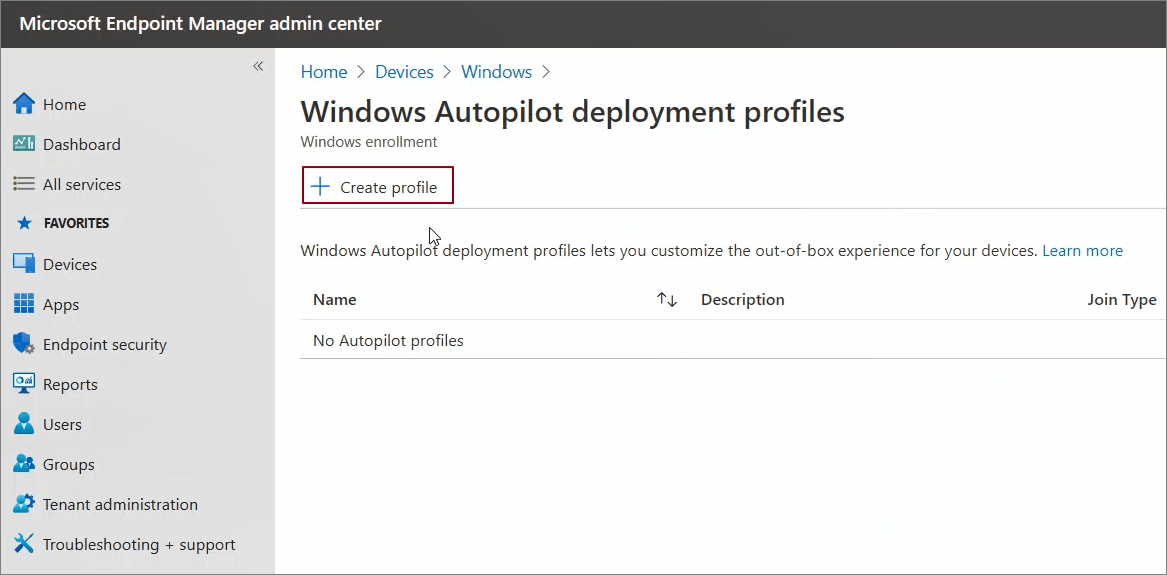Go to Home in the sidebar menu

64,105
